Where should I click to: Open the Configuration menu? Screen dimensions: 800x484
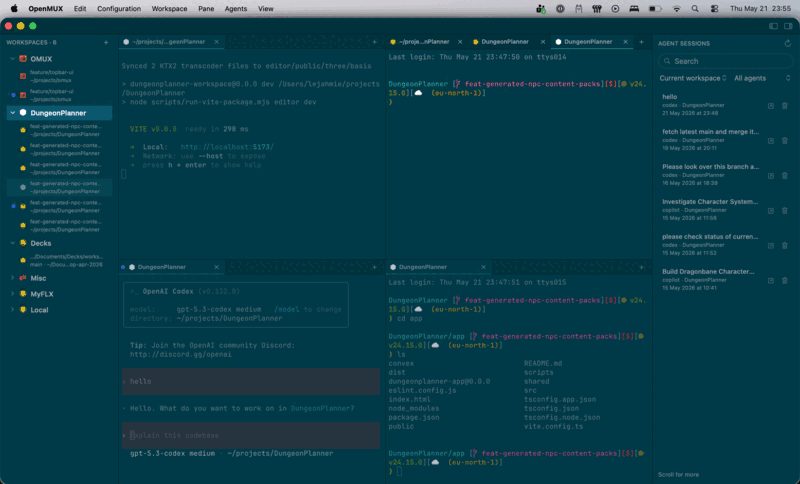coord(119,9)
